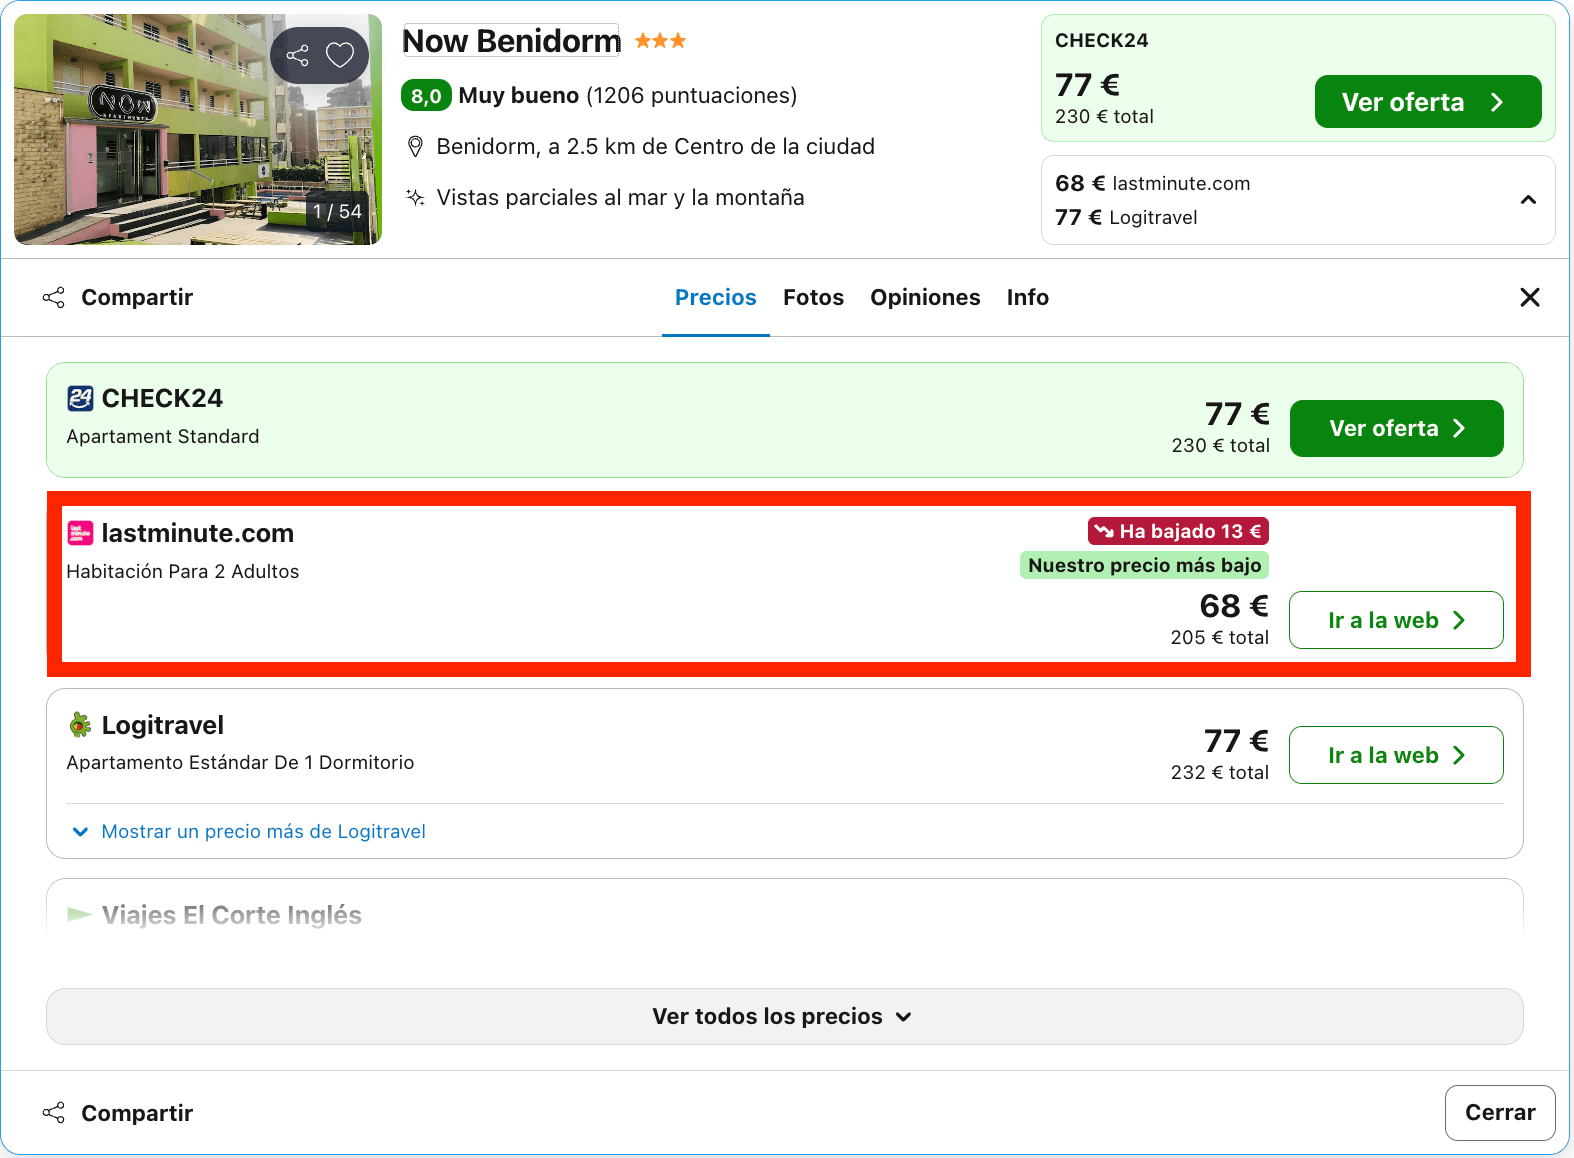
Task: Switch to the Fotos tab
Action: tap(813, 297)
